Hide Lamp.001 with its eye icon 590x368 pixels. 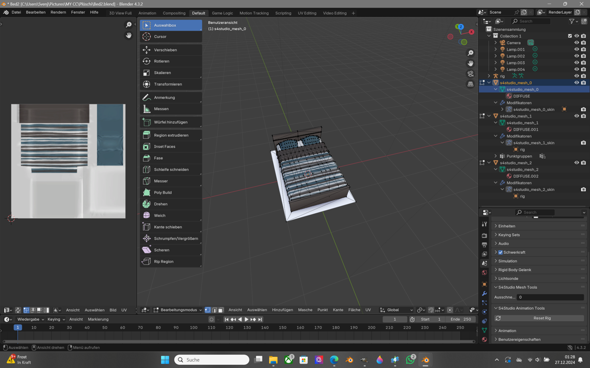tap(576, 49)
